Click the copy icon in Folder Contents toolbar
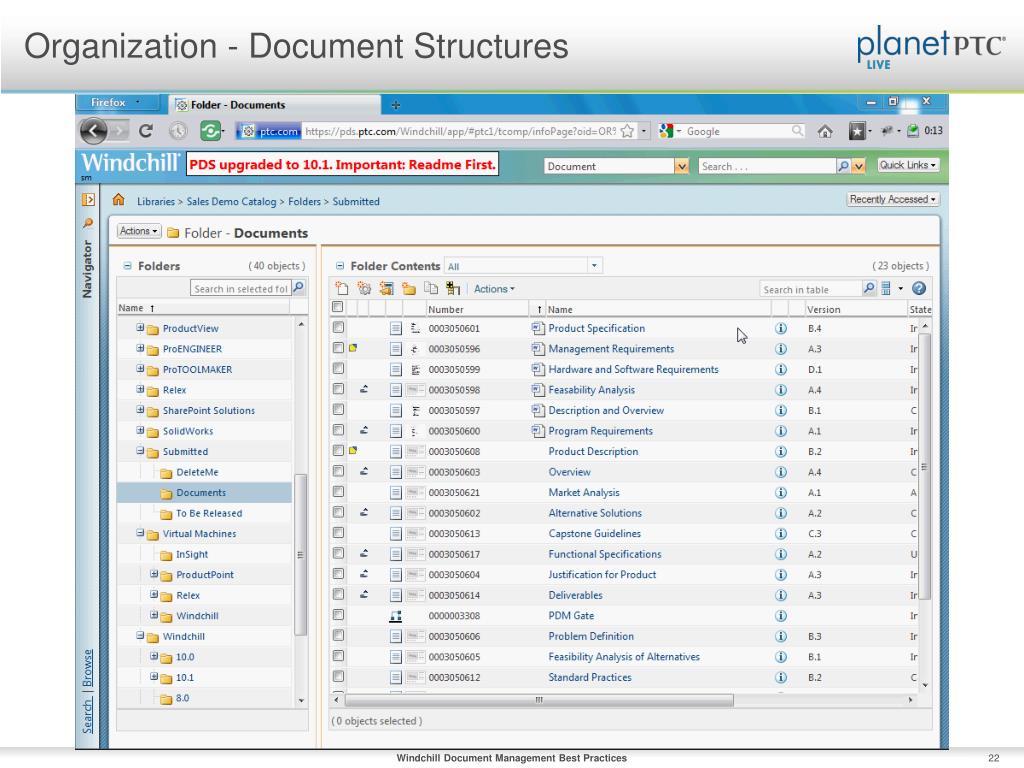 [x=431, y=288]
